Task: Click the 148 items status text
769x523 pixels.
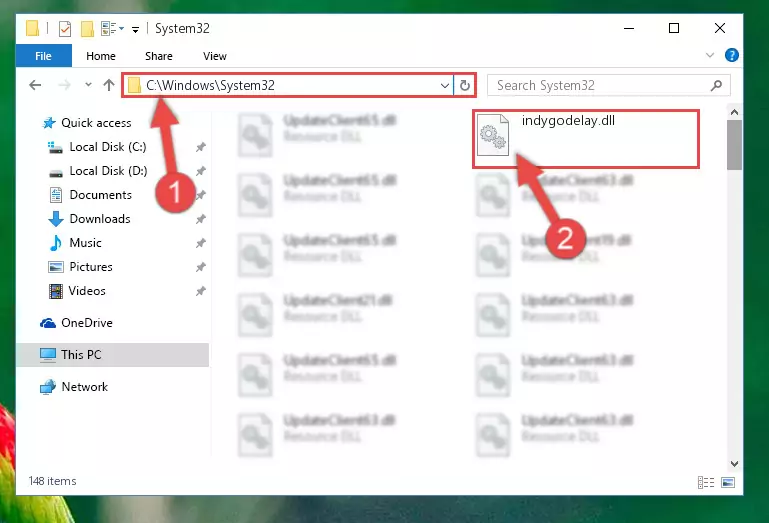Action: [52, 481]
